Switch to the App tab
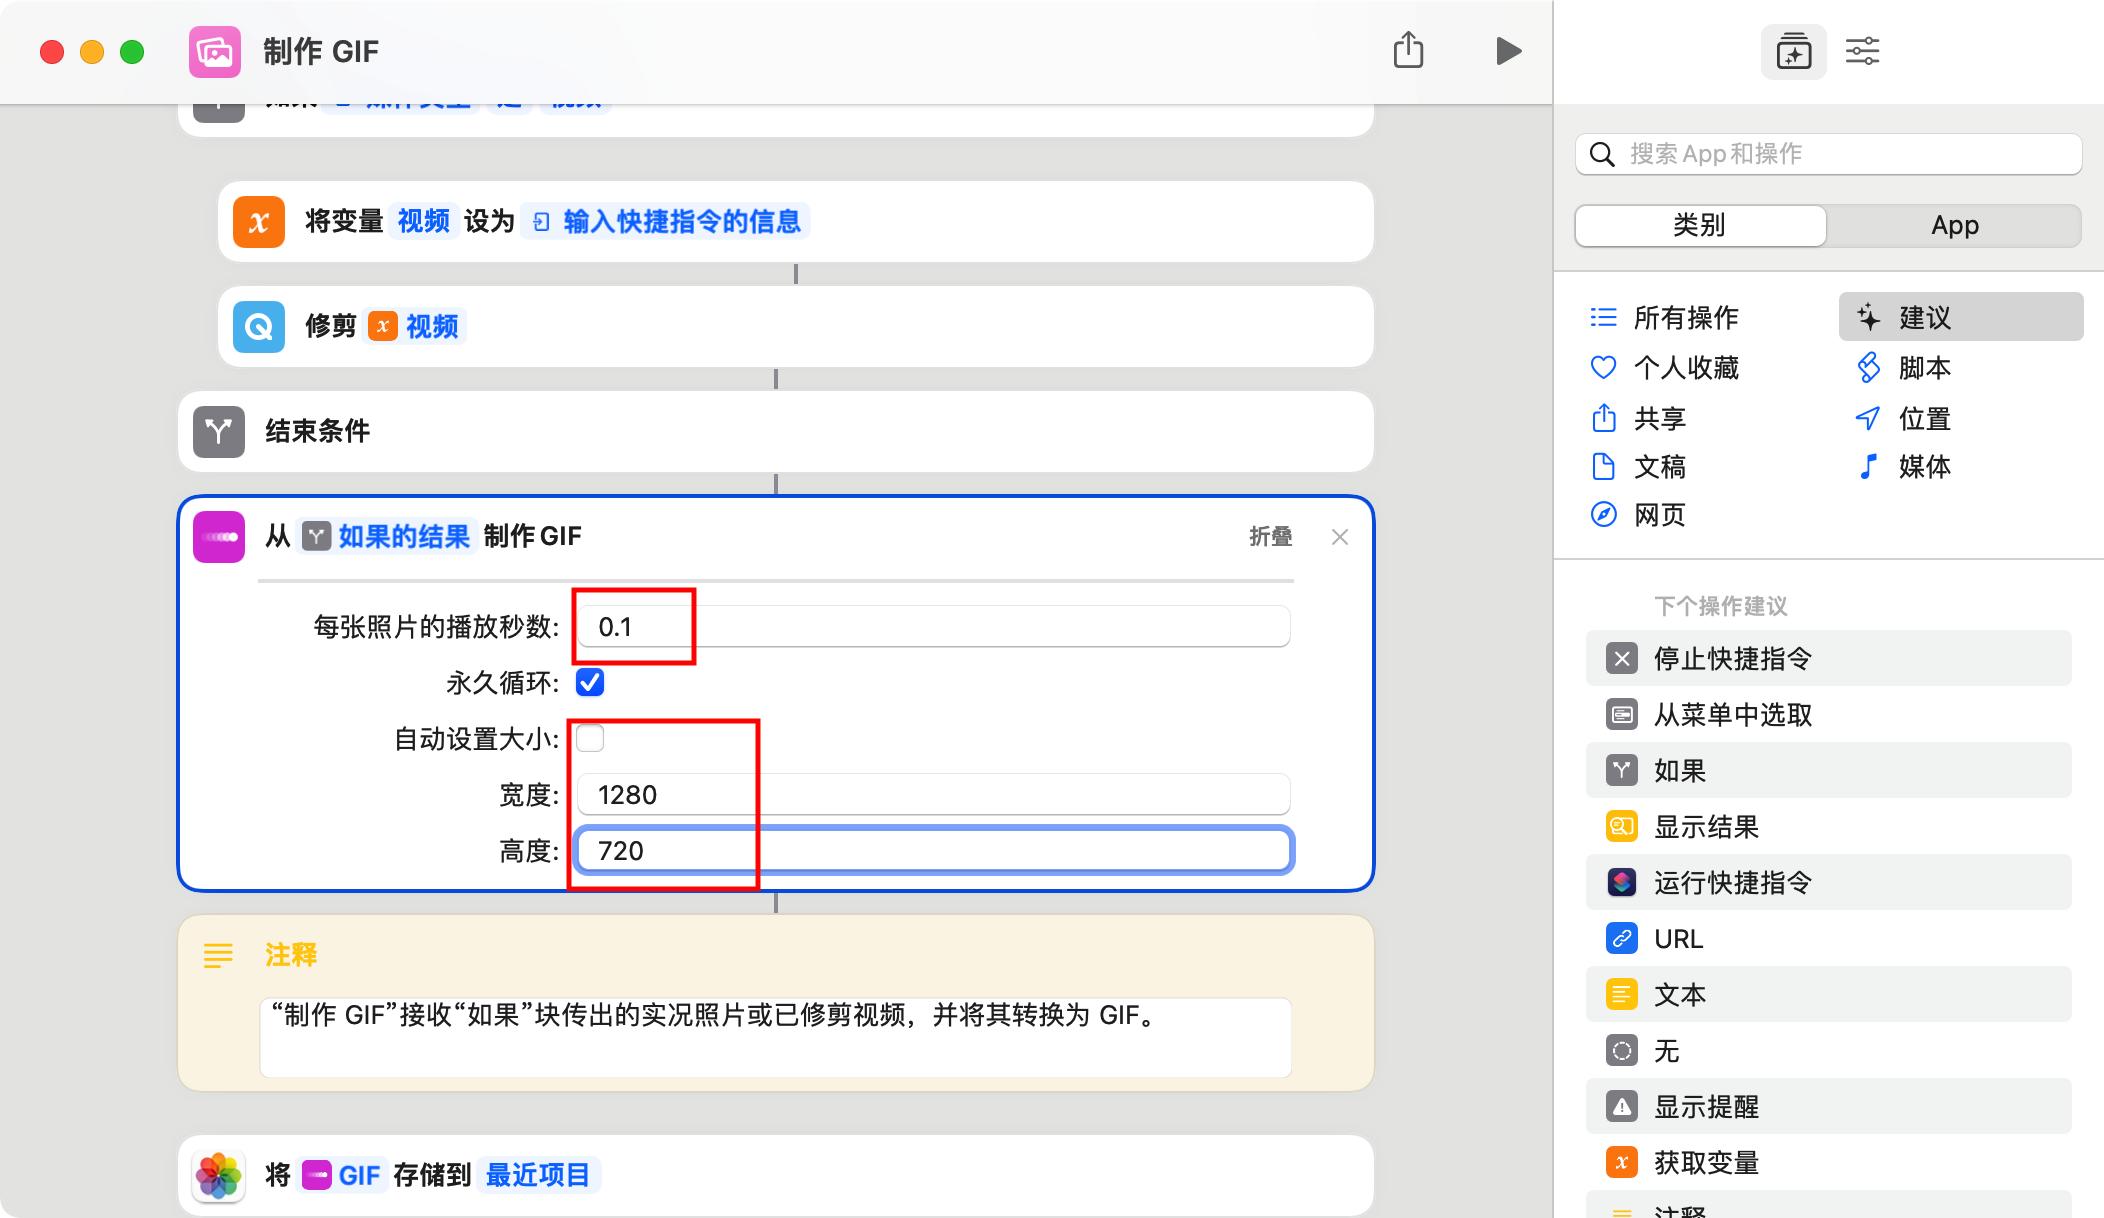The height and width of the screenshot is (1218, 2104). click(x=1954, y=225)
